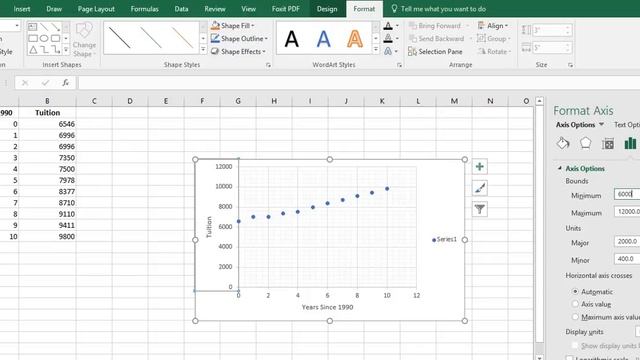Insert a text box from shapes gallery

coord(33,27)
